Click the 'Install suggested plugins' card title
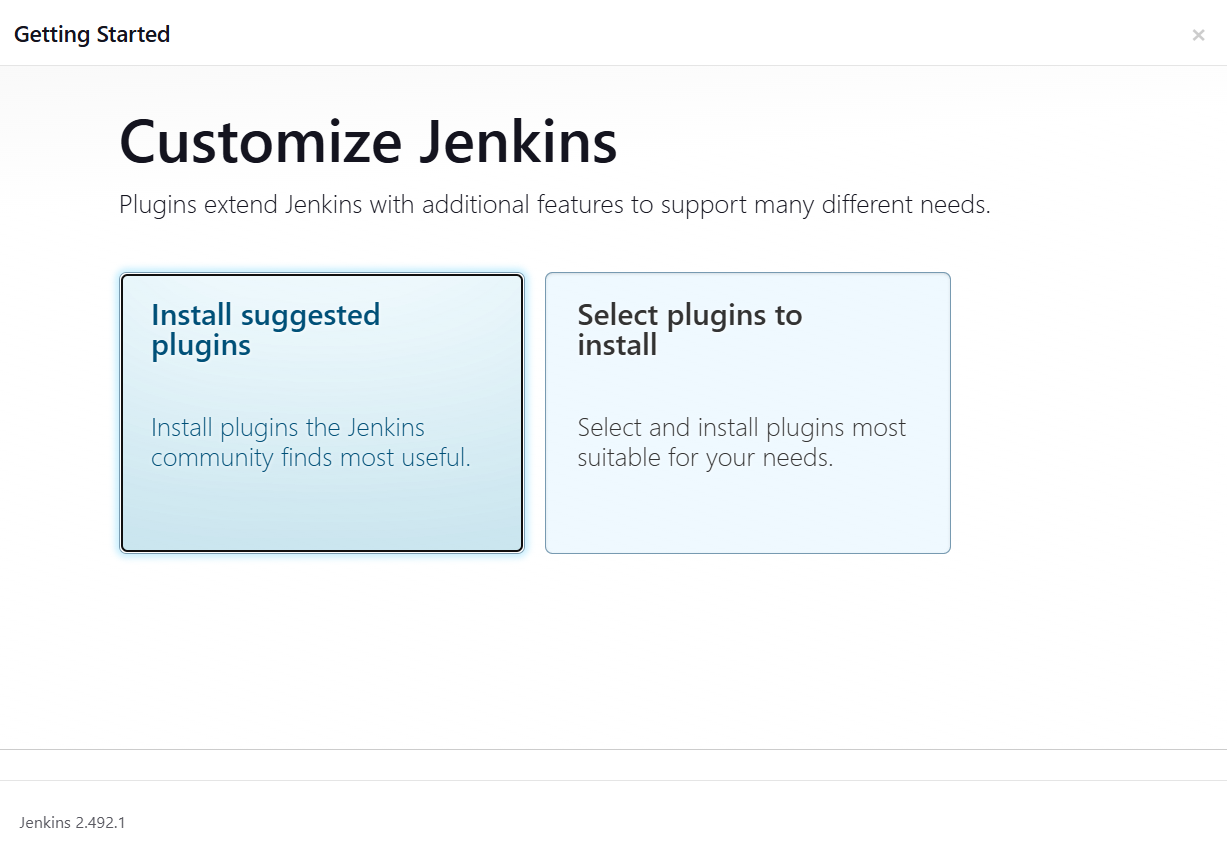The height and width of the screenshot is (842, 1227). pyautogui.click(x=265, y=330)
